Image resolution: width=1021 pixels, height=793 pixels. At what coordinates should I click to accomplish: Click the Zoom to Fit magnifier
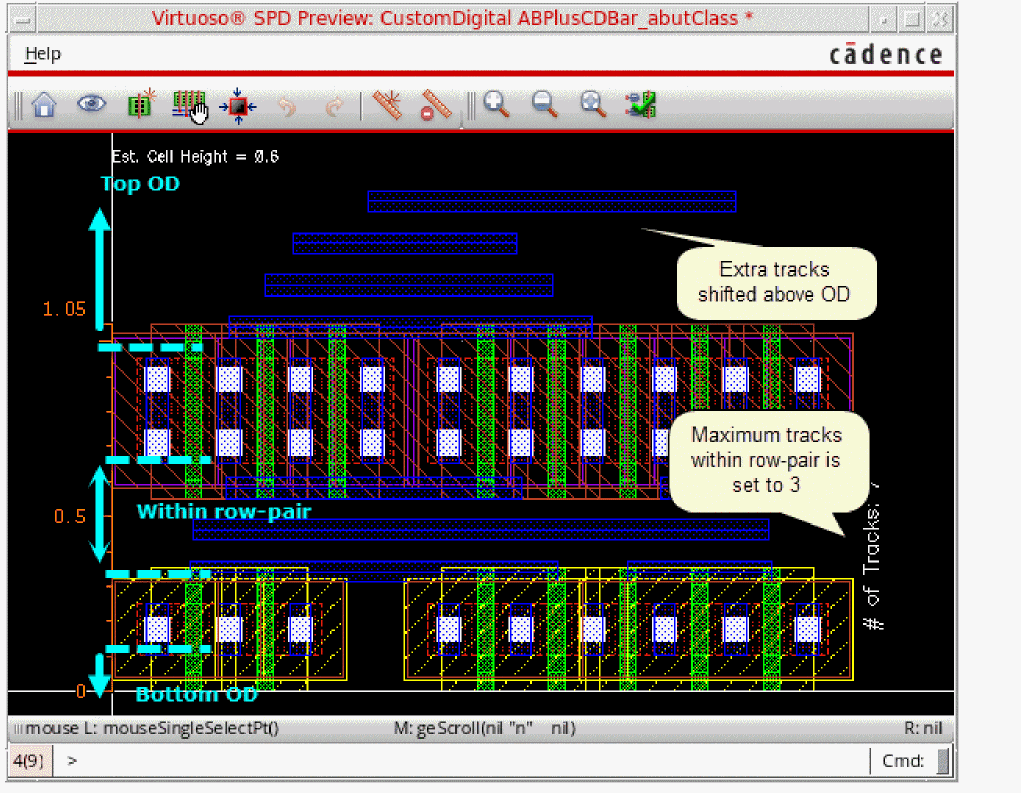coord(593,104)
